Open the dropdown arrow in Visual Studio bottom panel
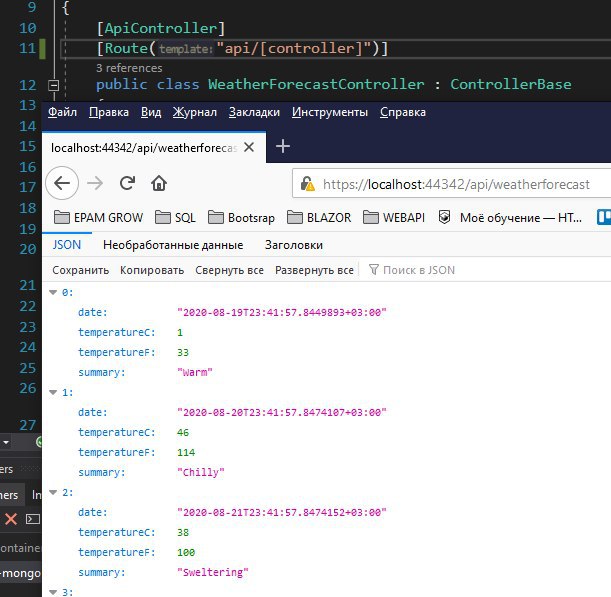Screen dimensions: 611x597 [6, 443]
